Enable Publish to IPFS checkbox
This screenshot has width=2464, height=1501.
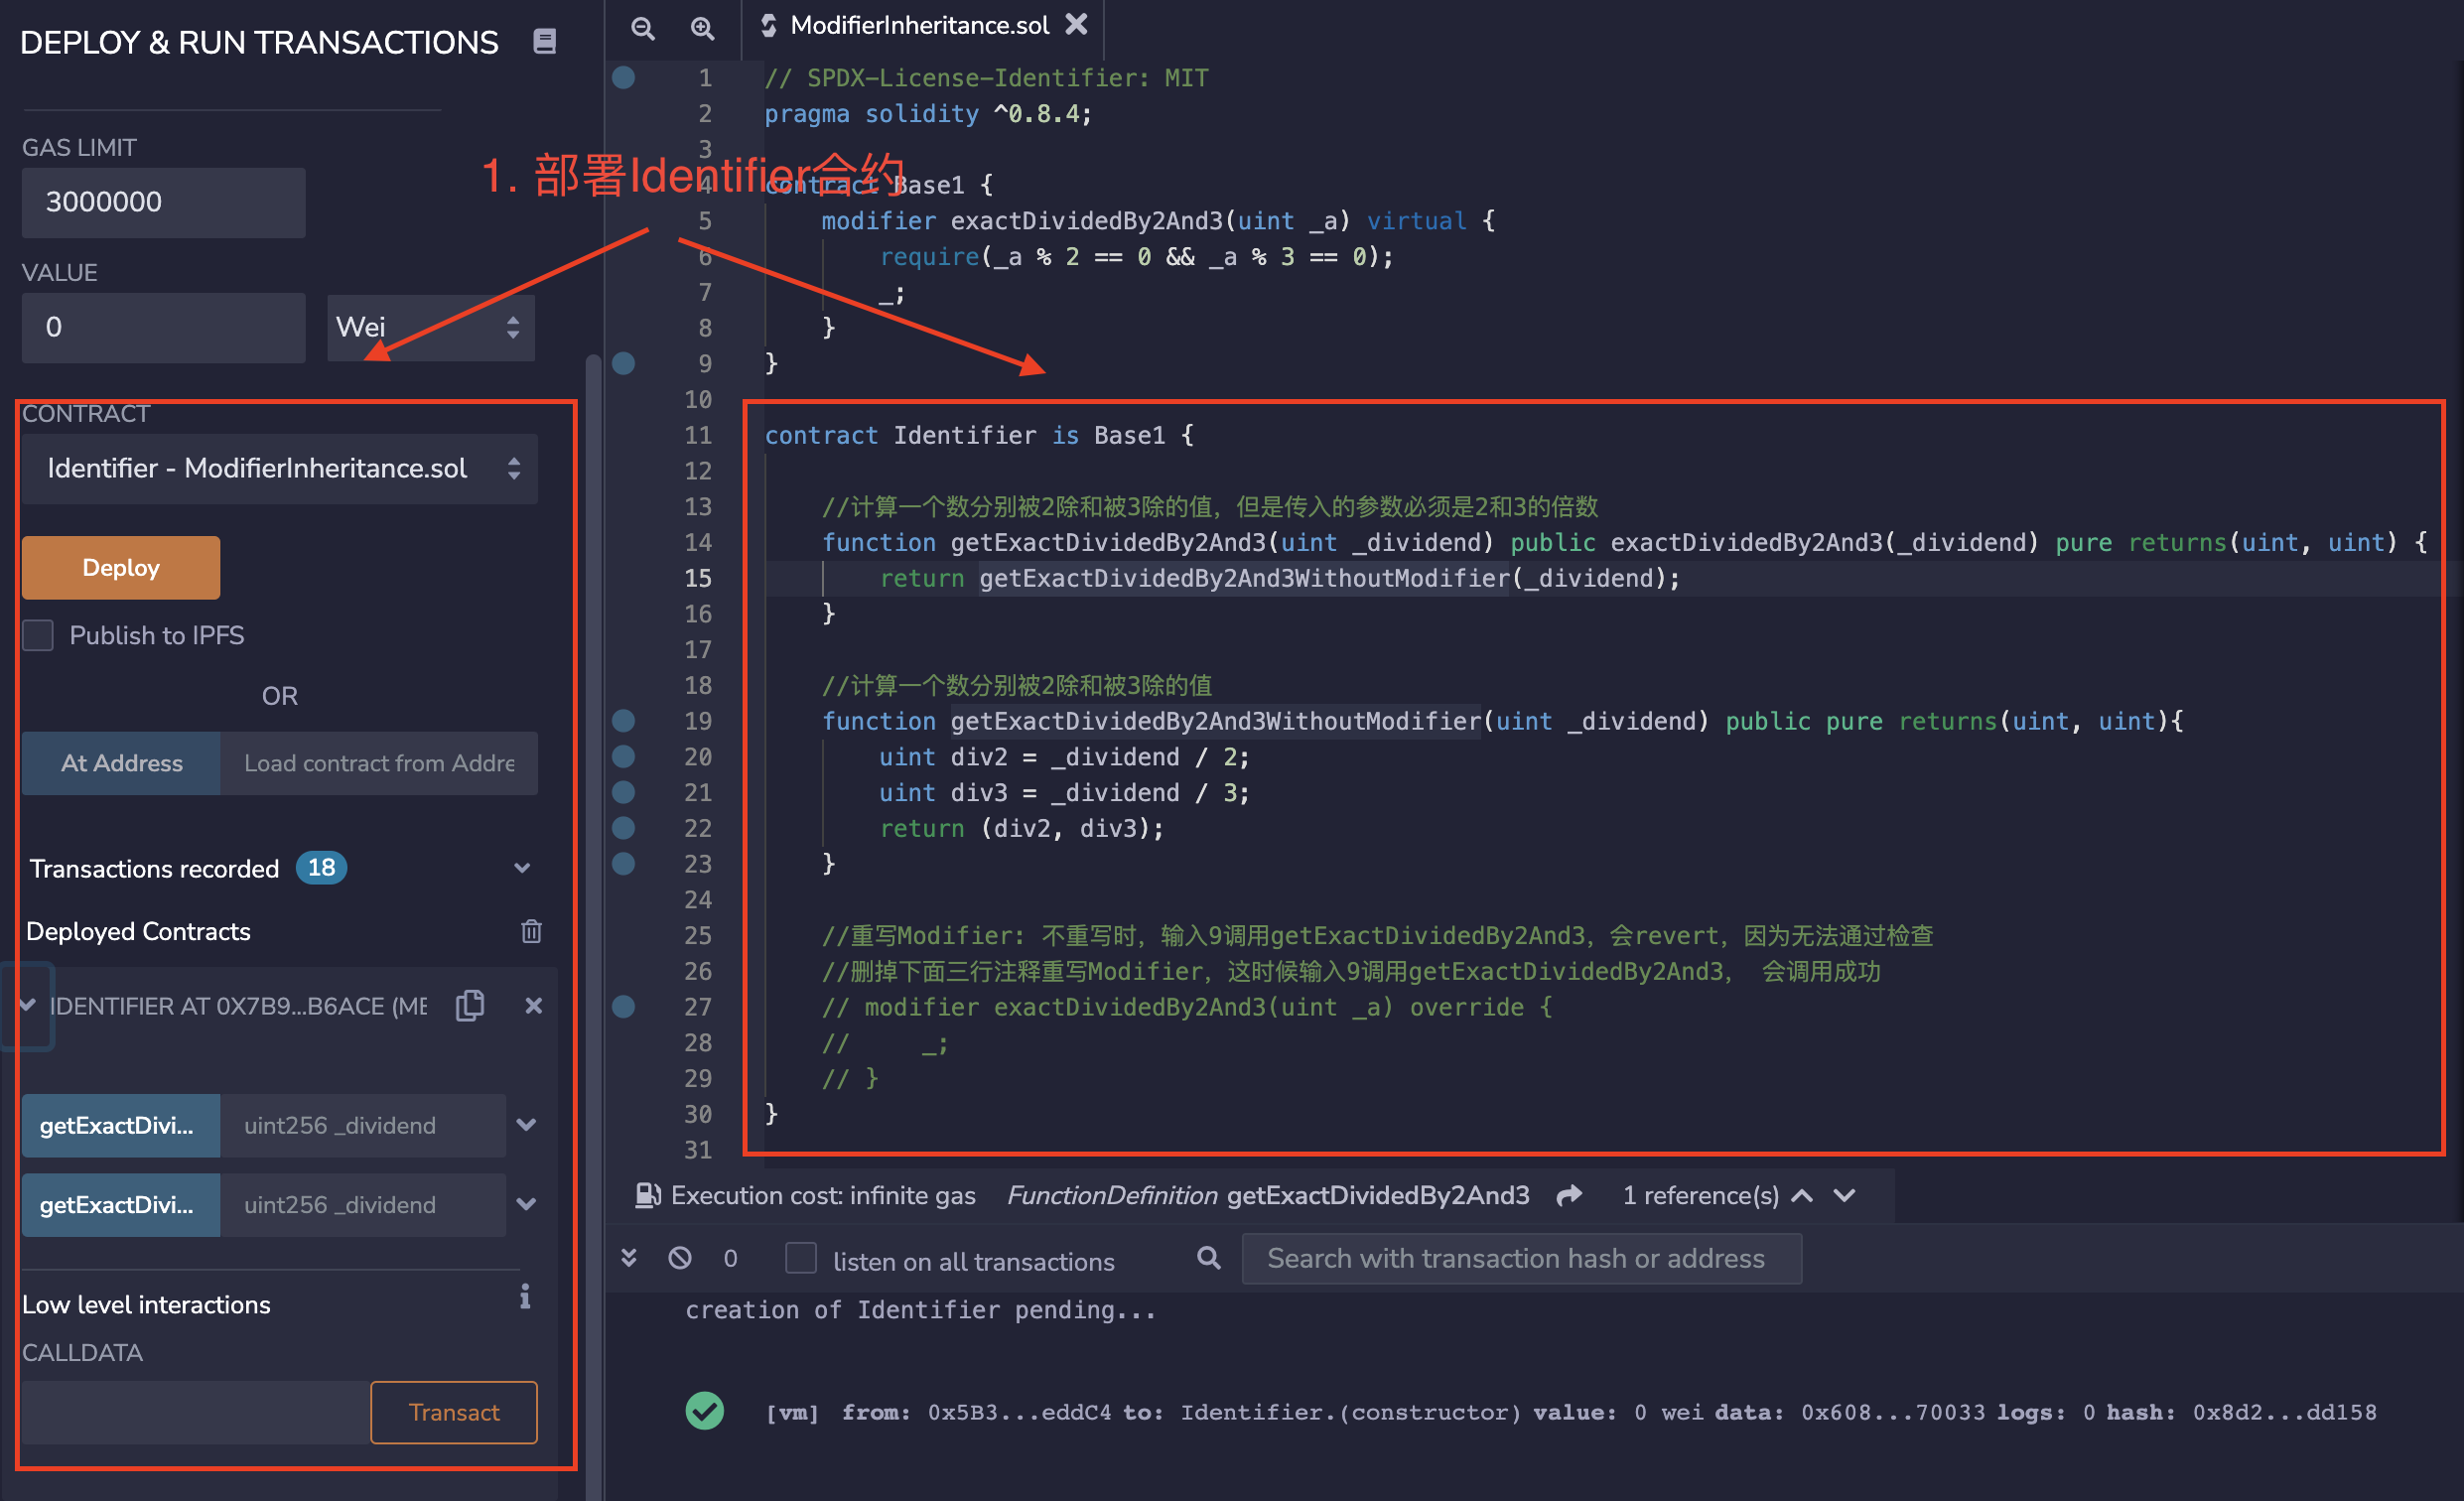click(38, 635)
